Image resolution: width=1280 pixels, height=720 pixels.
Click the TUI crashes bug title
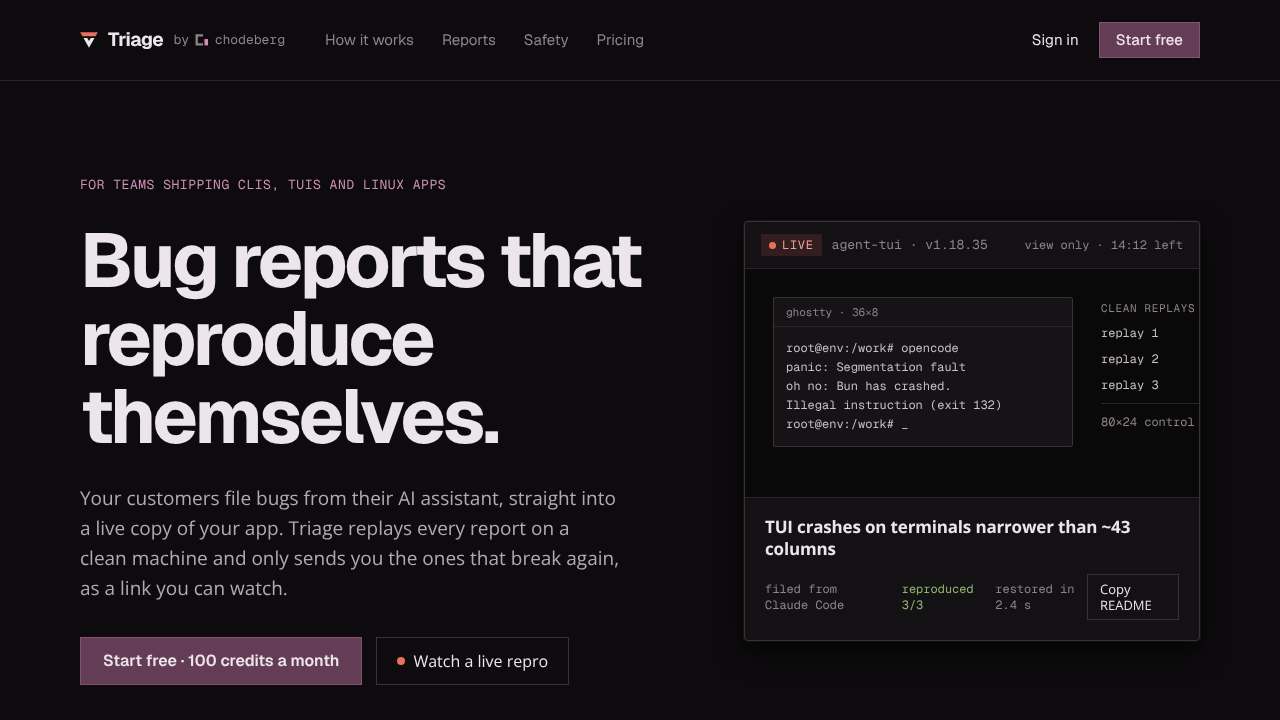coord(948,538)
